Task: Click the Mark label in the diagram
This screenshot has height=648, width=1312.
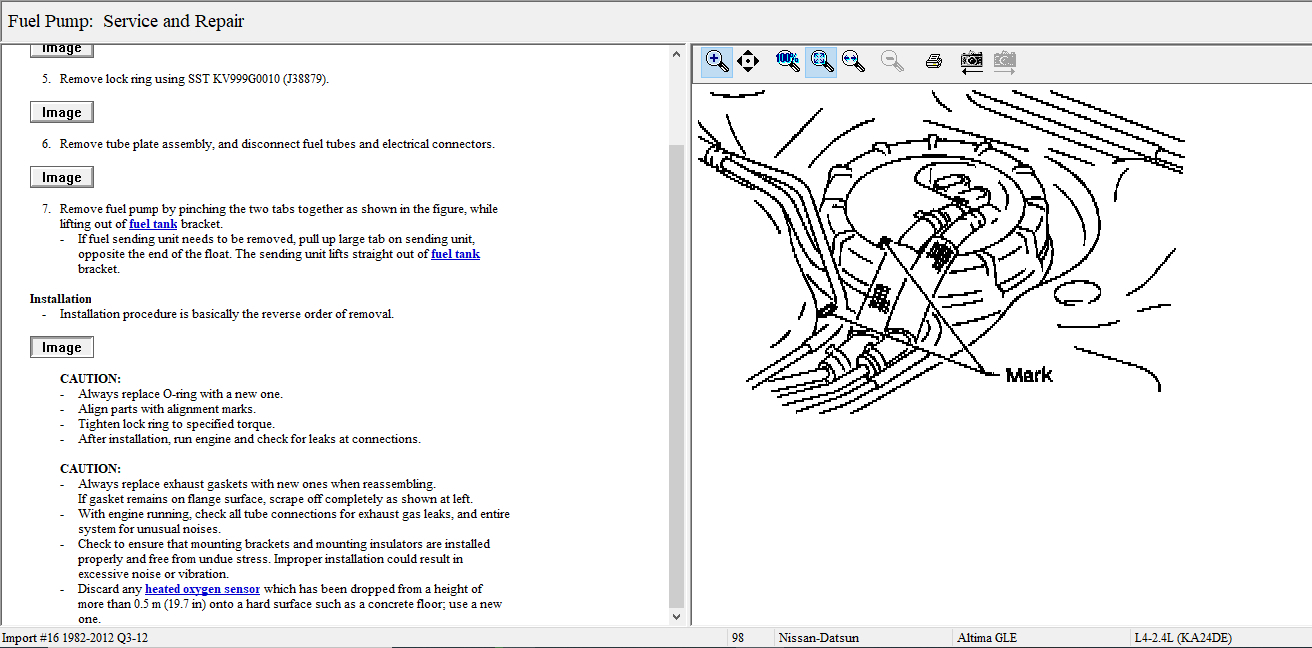Action: 1028,375
